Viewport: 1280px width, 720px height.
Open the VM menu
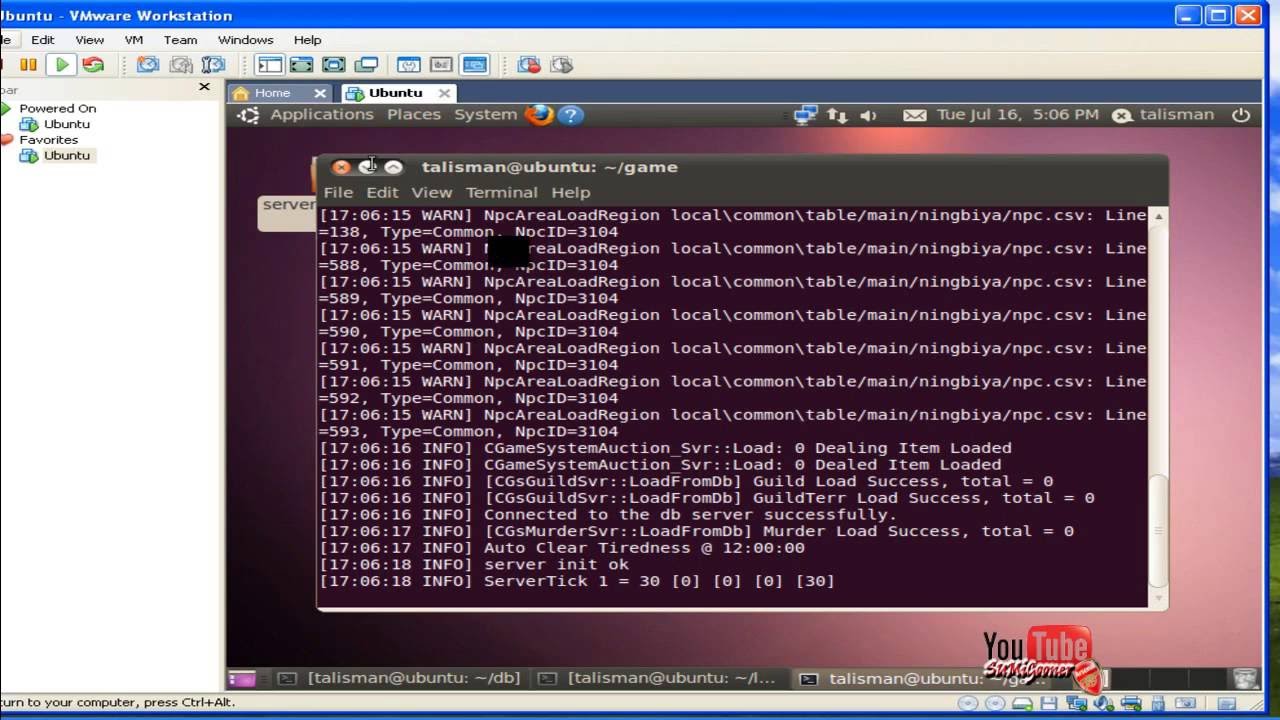[x=134, y=40]
